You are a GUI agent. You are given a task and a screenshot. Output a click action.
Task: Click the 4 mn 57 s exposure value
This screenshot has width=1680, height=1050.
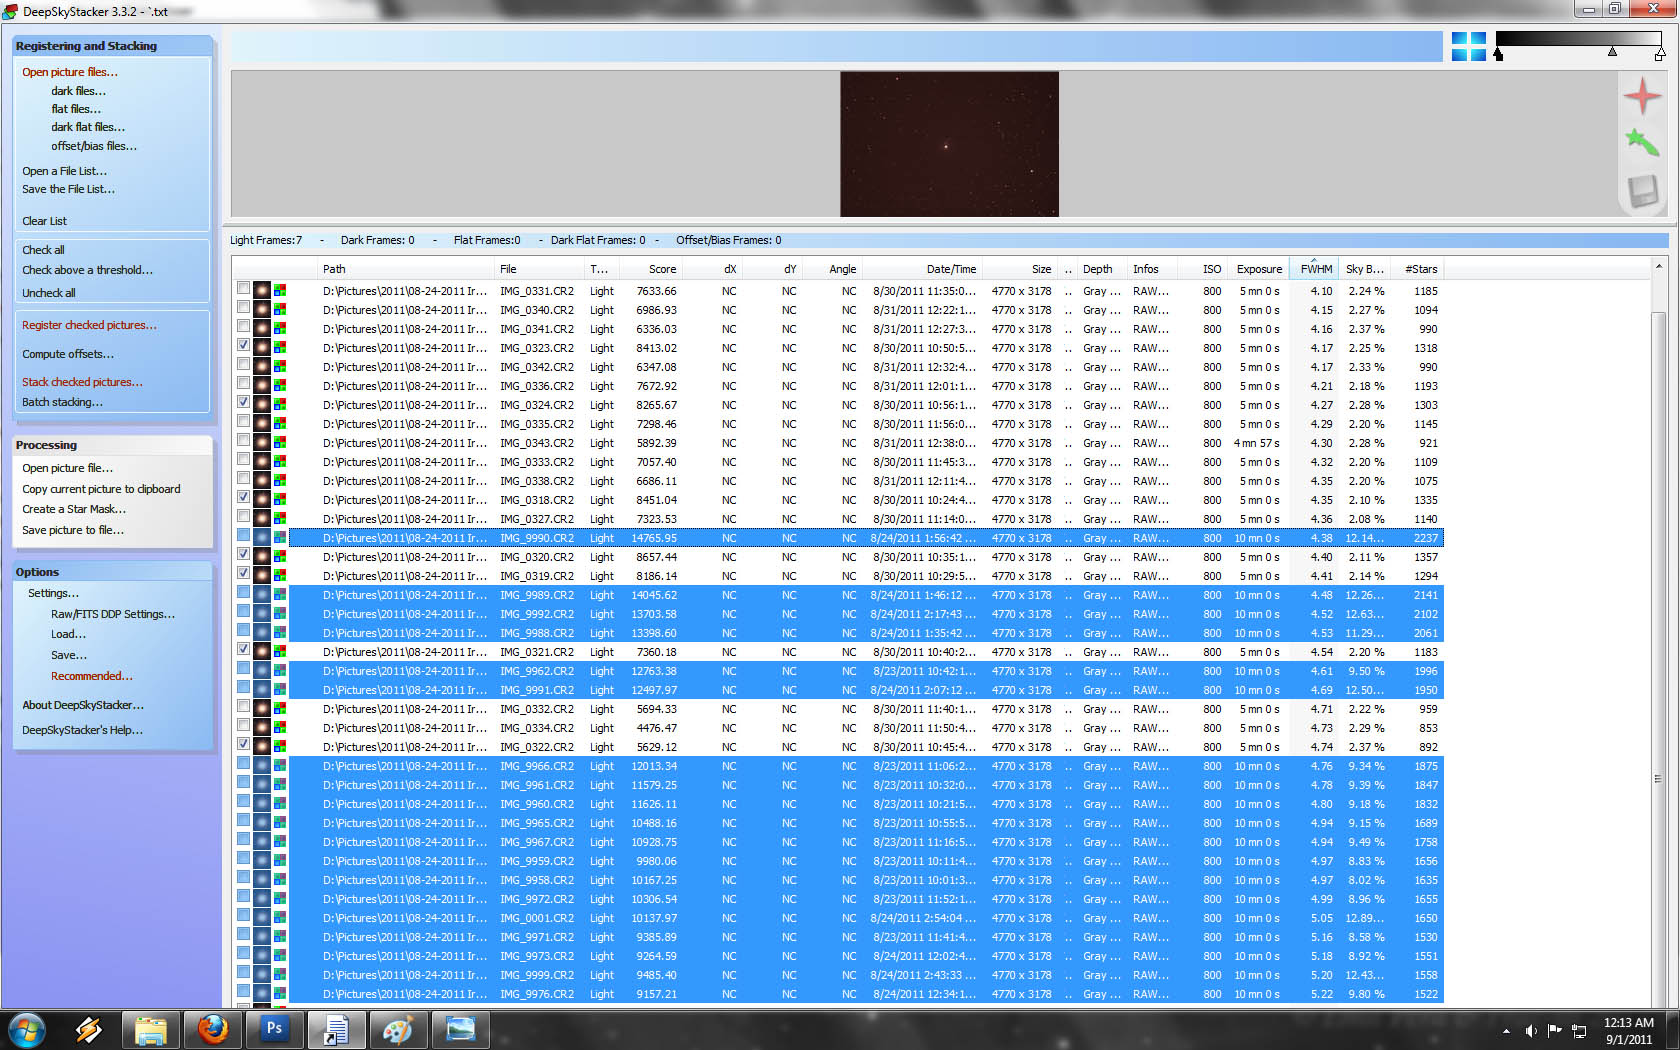pyautogui.click(x=1256, y=443)
